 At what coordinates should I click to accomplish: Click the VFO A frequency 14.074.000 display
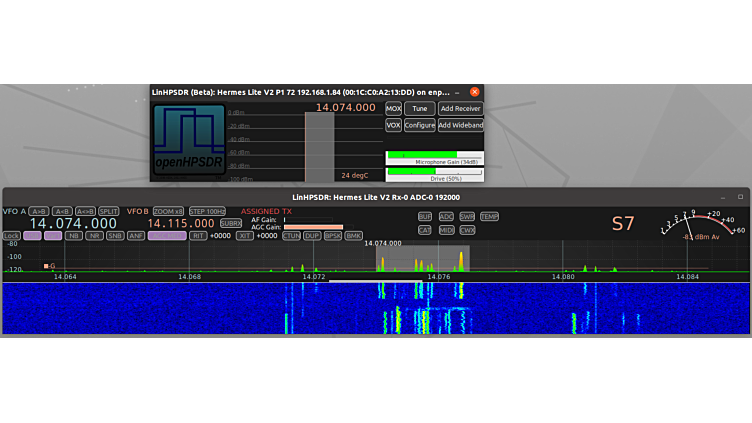click(72, 223)
